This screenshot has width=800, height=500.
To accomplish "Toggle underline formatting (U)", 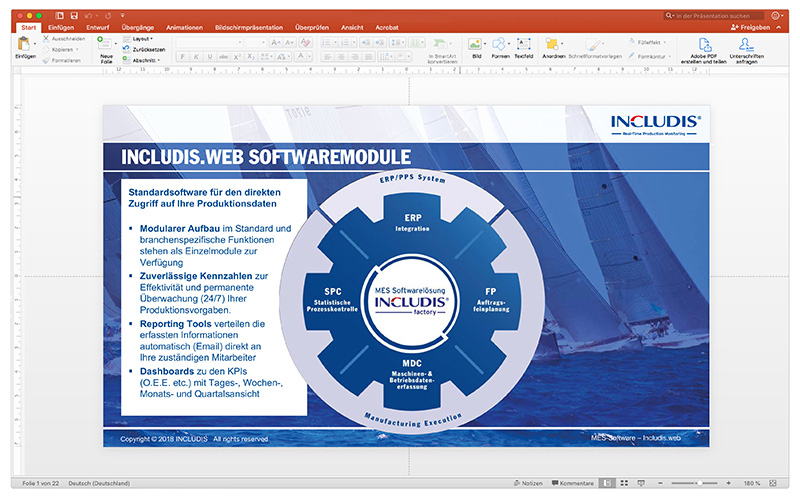I will tap(210, 57).
